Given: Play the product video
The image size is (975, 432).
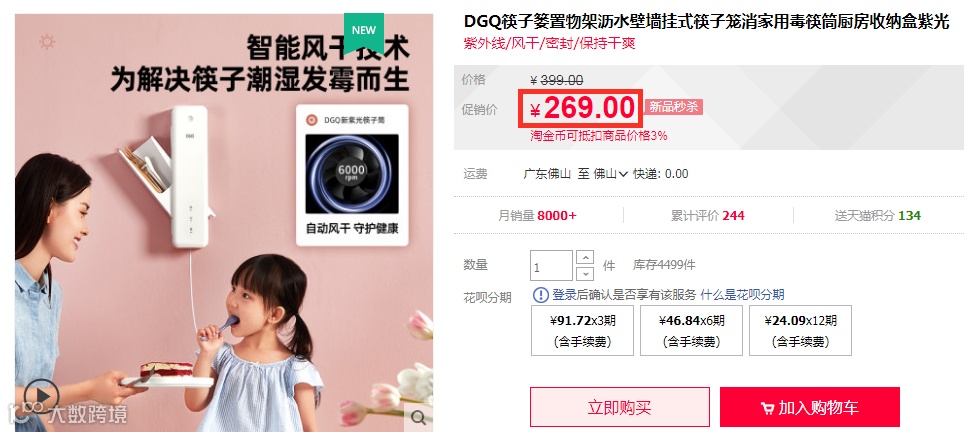Looking at the screenshot, I should point(42,395).
